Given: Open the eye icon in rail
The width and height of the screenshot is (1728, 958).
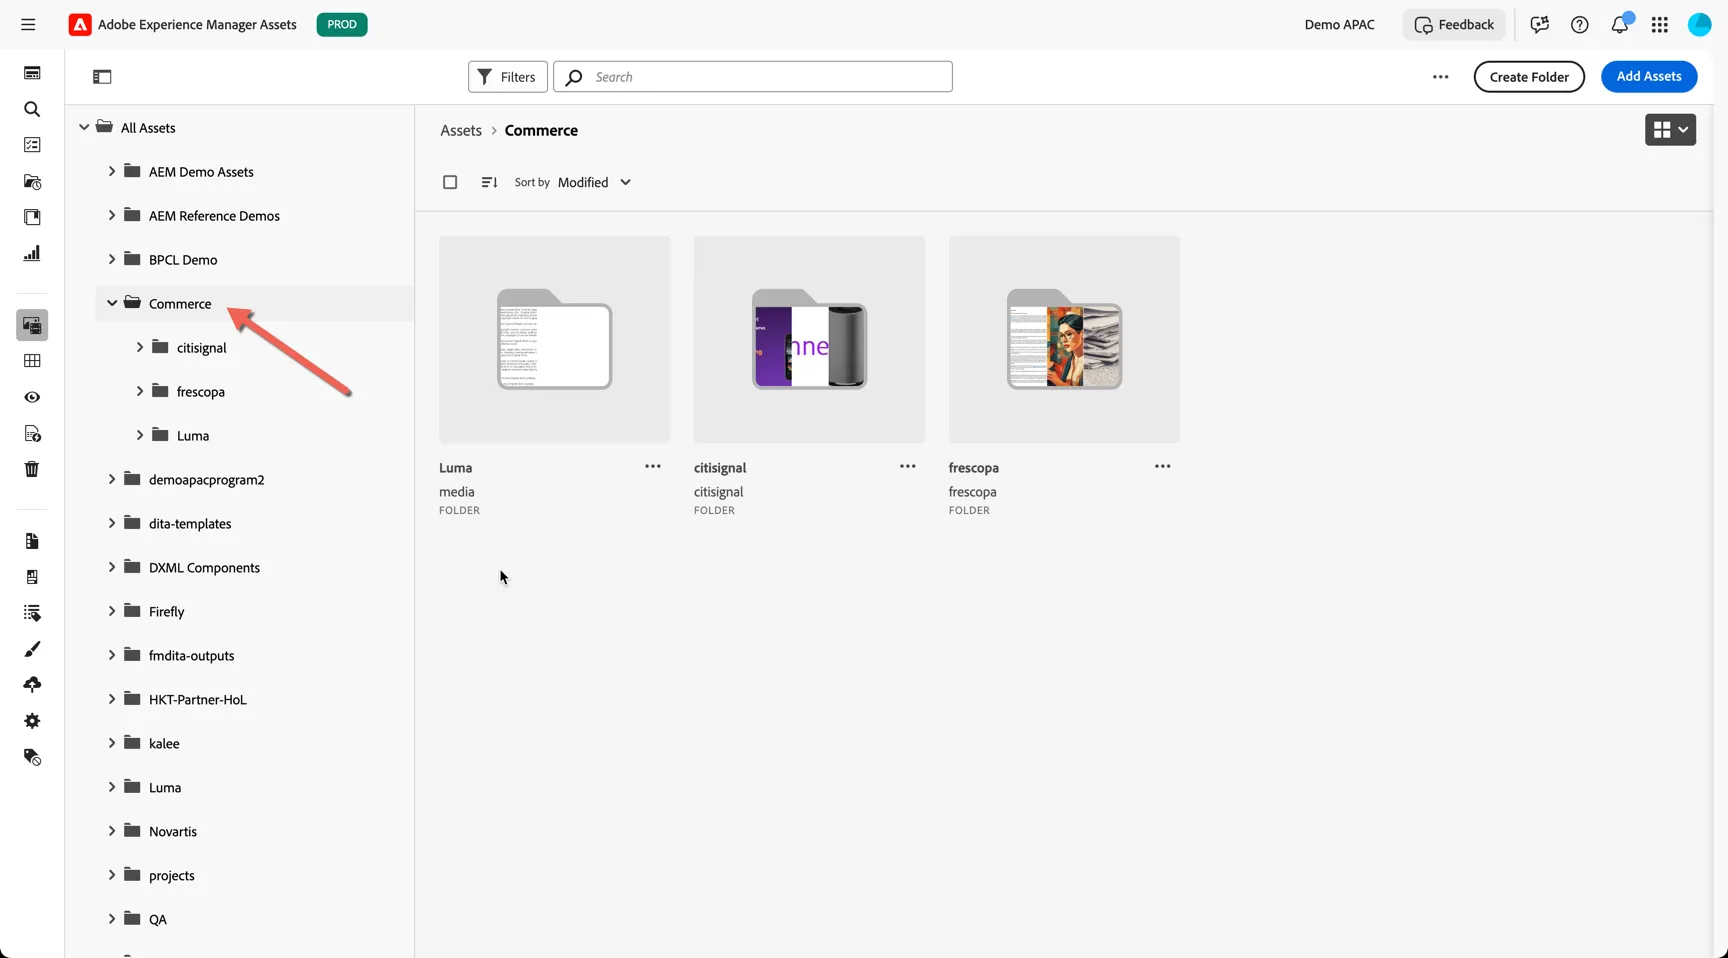Looking at the screenshot, I should tap(32, 397).
